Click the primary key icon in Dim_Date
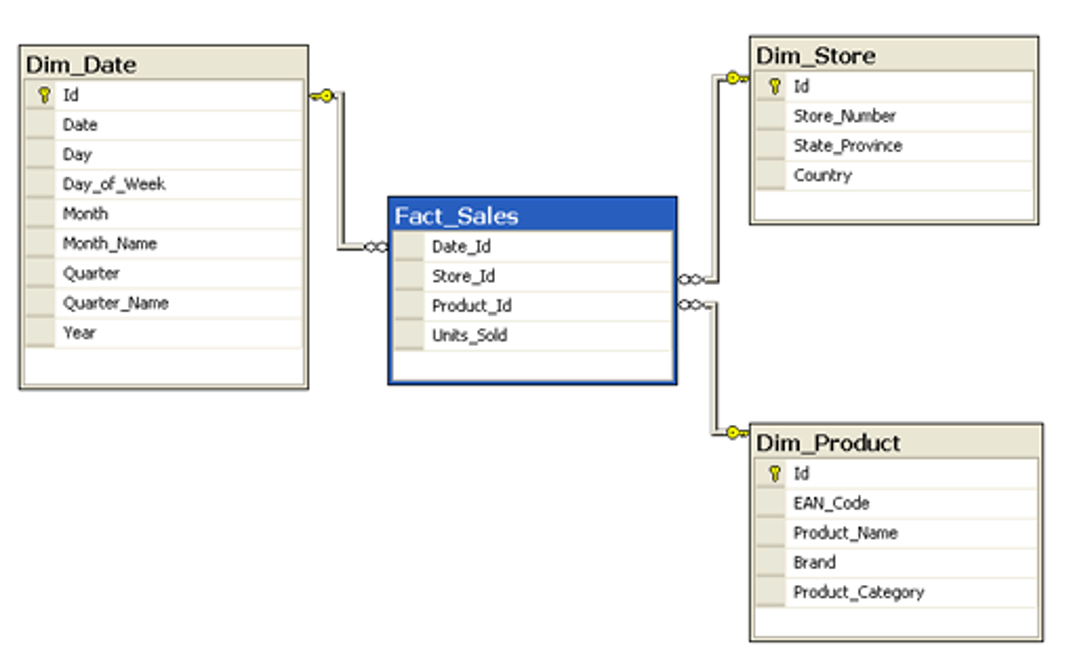 [x=44, y=95]
